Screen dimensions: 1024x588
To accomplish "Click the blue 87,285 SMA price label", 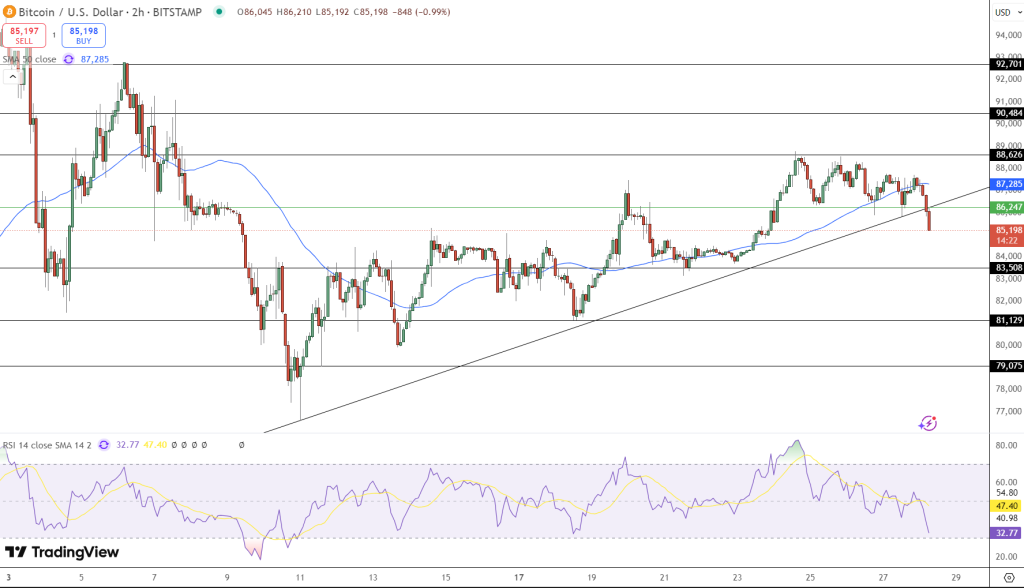I will click(x=1008, y=184).
